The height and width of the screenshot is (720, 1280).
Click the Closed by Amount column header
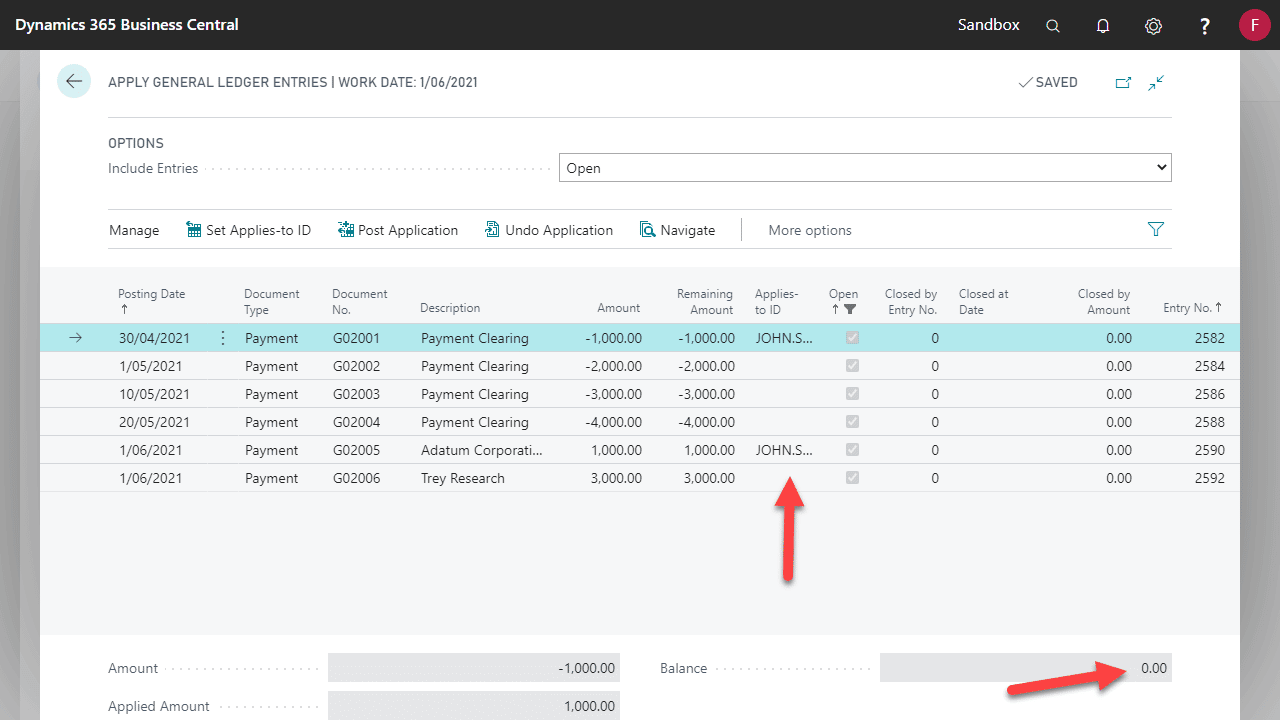[x=1104, y=301]
